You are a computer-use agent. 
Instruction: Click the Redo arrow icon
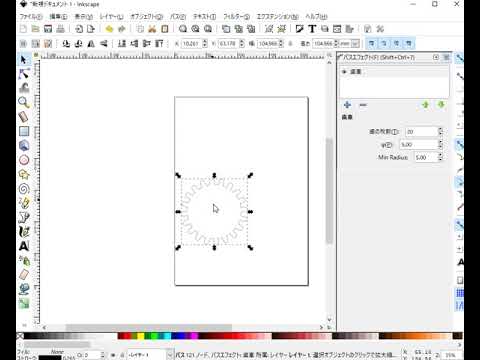pyautogui.click(x=122, y=29)
